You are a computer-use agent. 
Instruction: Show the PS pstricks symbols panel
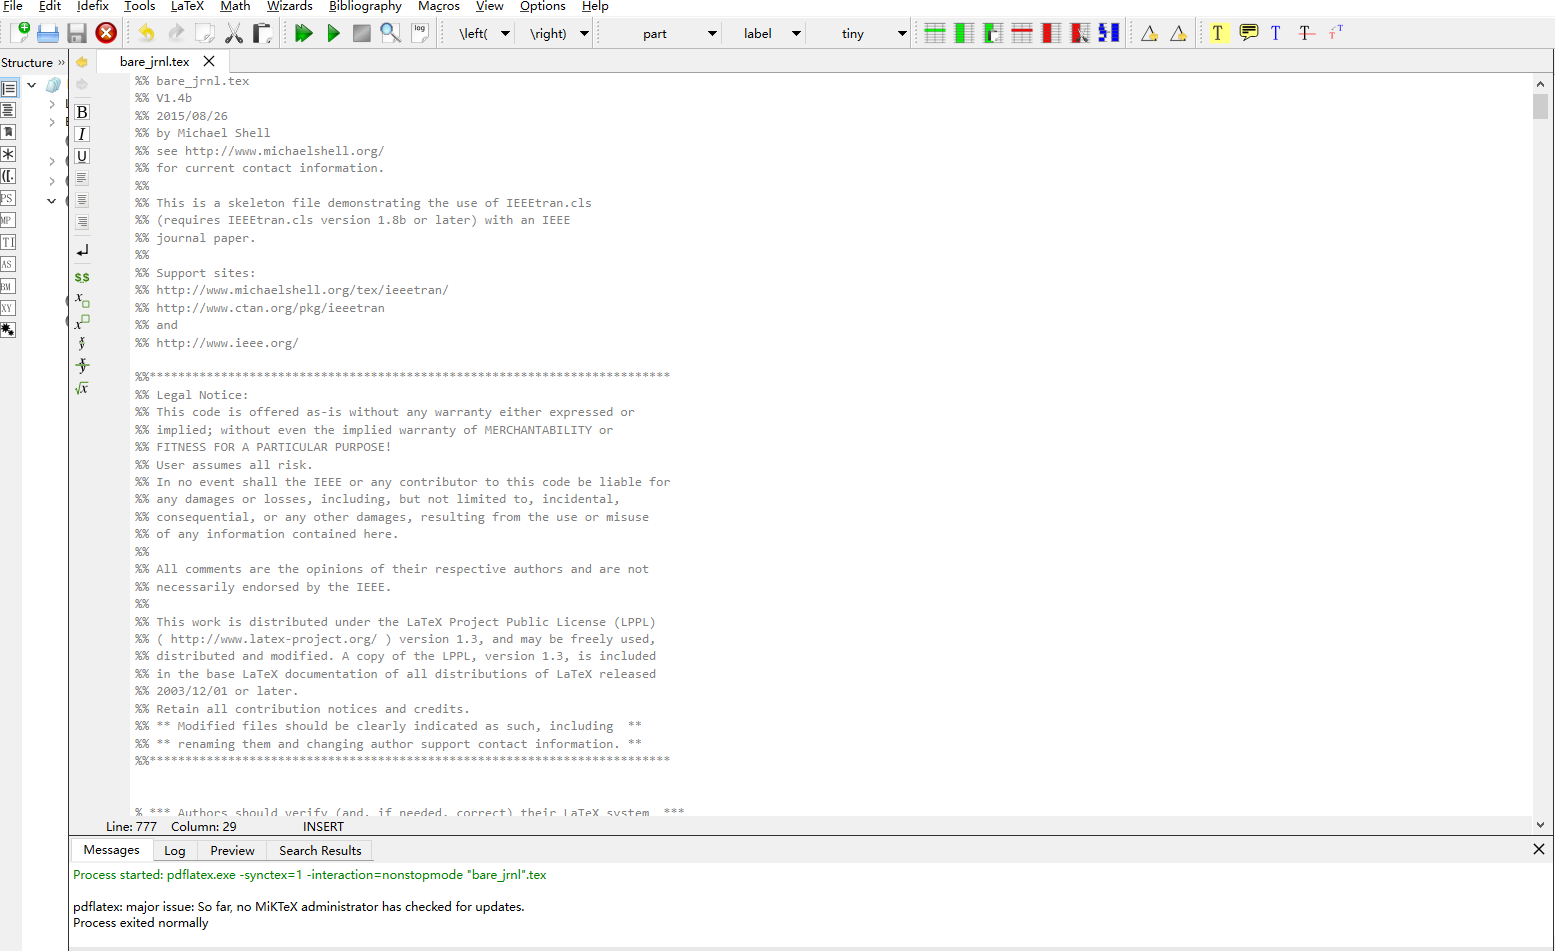(x=8, y=198)
